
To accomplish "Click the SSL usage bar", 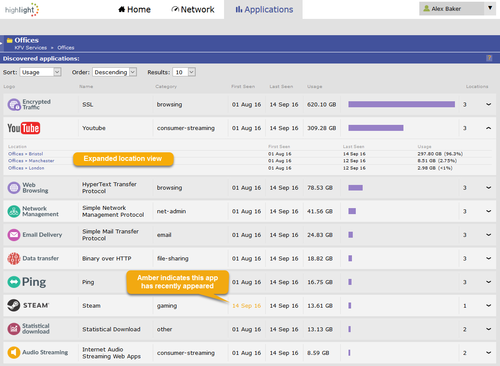I will pyautogui.click(x=402, y=104).
